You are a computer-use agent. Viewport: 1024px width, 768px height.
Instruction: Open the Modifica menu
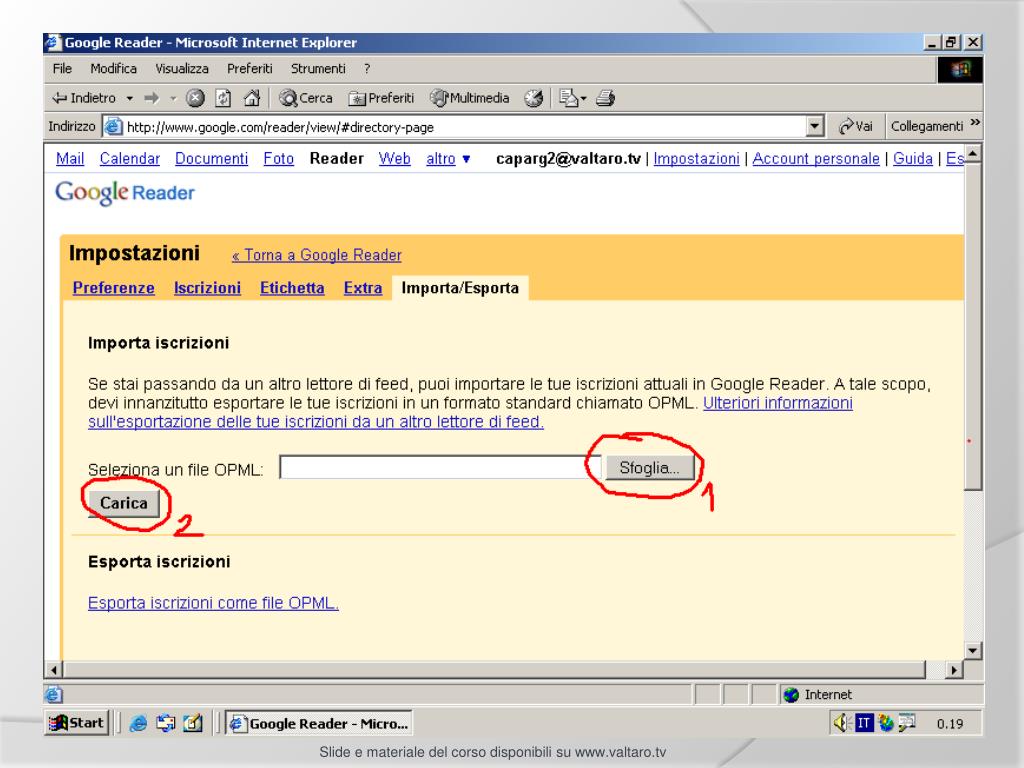114,69
